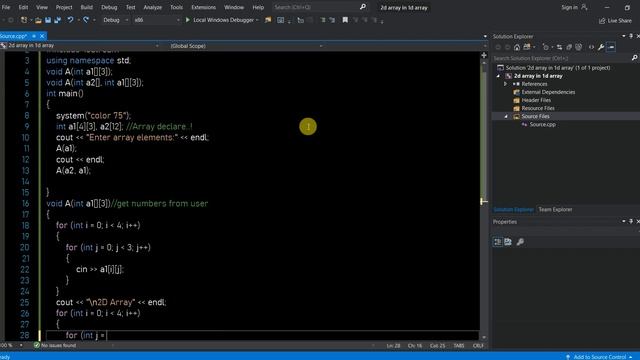
Task: Select the Header Files folder
Action: 536,100
